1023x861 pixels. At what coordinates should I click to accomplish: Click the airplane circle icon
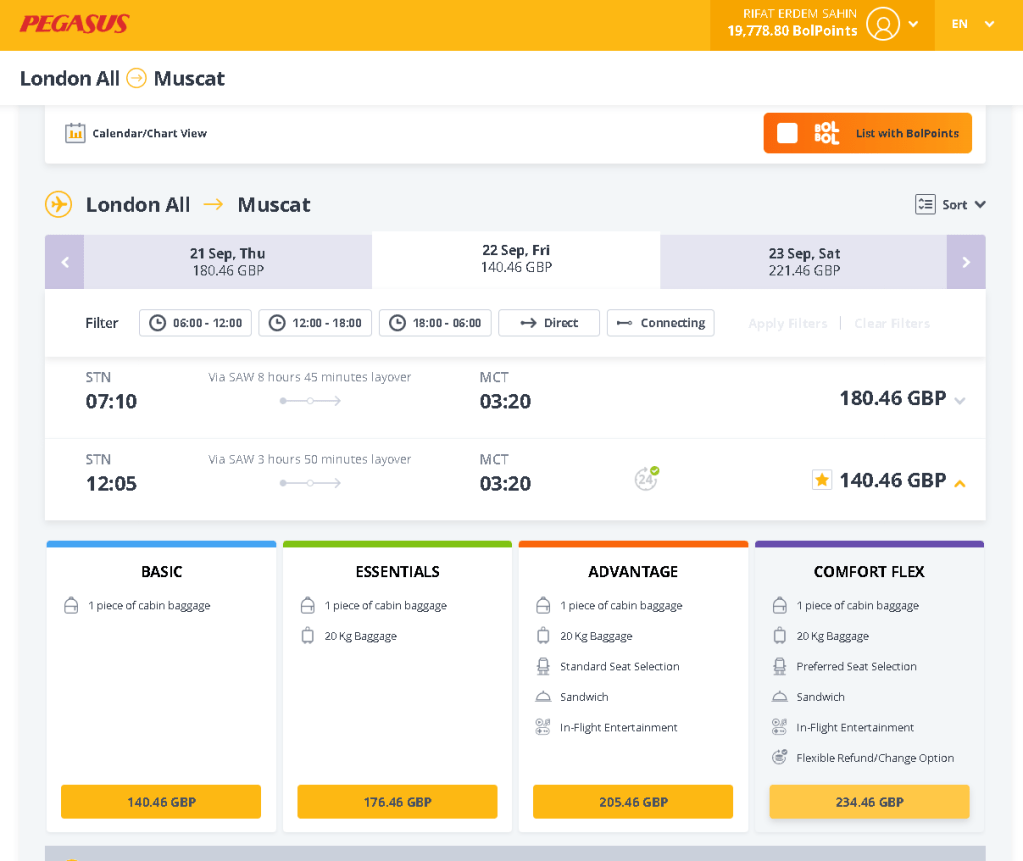pos(58,204)
